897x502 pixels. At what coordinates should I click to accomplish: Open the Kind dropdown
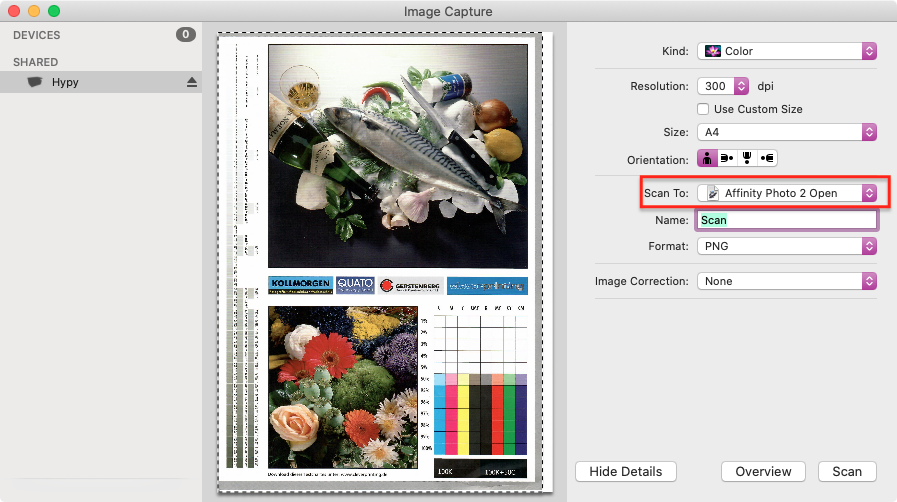coord(787,51)
